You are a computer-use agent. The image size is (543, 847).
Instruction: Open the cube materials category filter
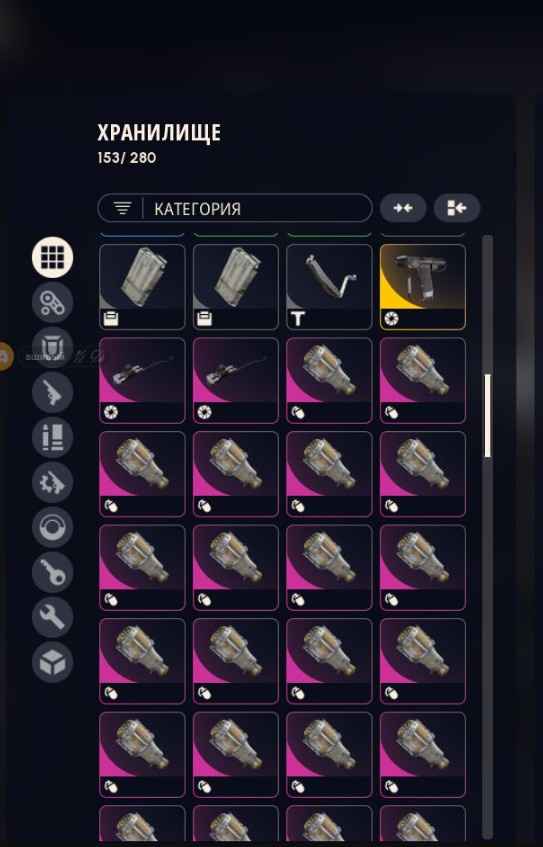click(52, 662)
